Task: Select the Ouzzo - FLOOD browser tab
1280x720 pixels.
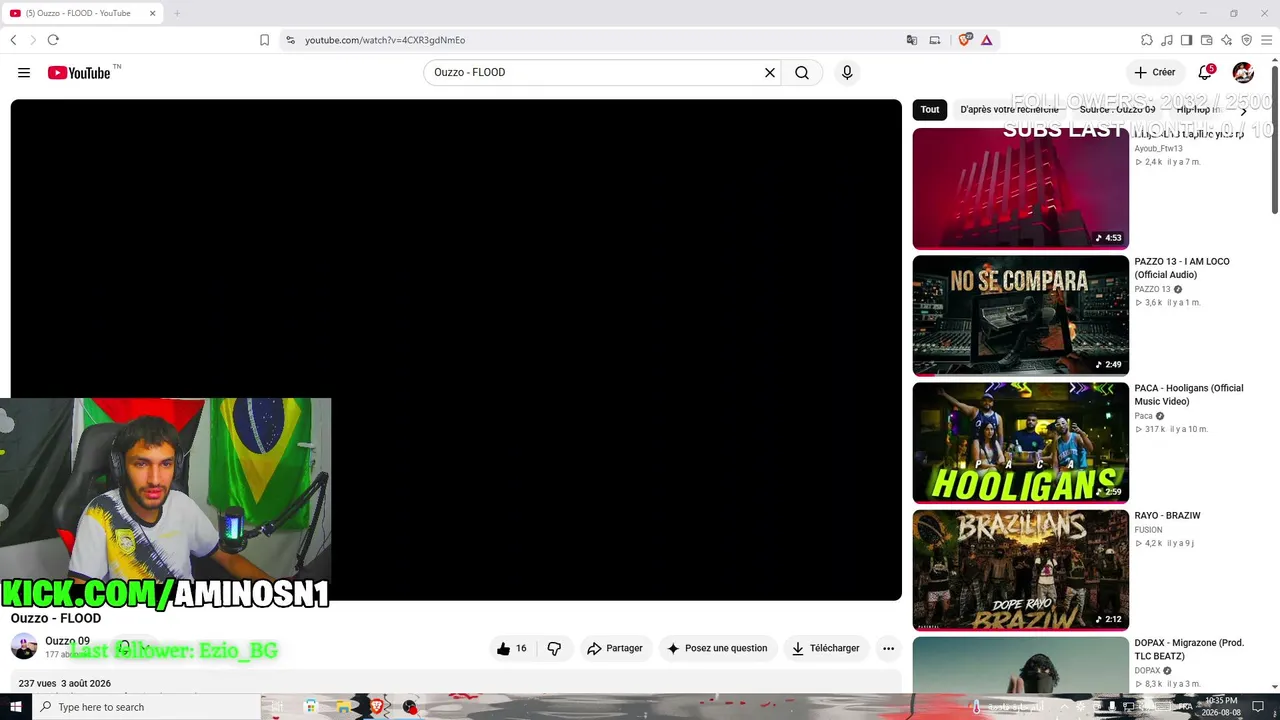Action: coord(84,13)
